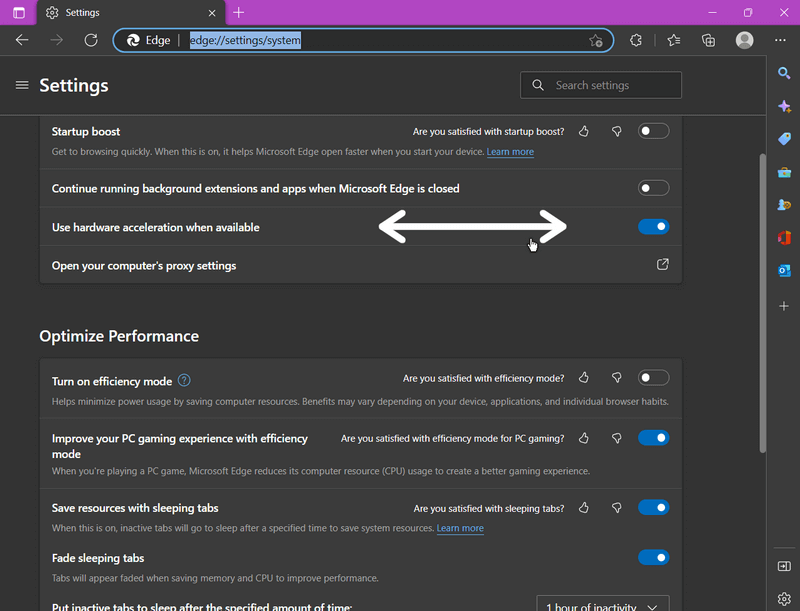Open efficiency mode help question icon
The height and width of the screenshot is (611, 800).
184,380
